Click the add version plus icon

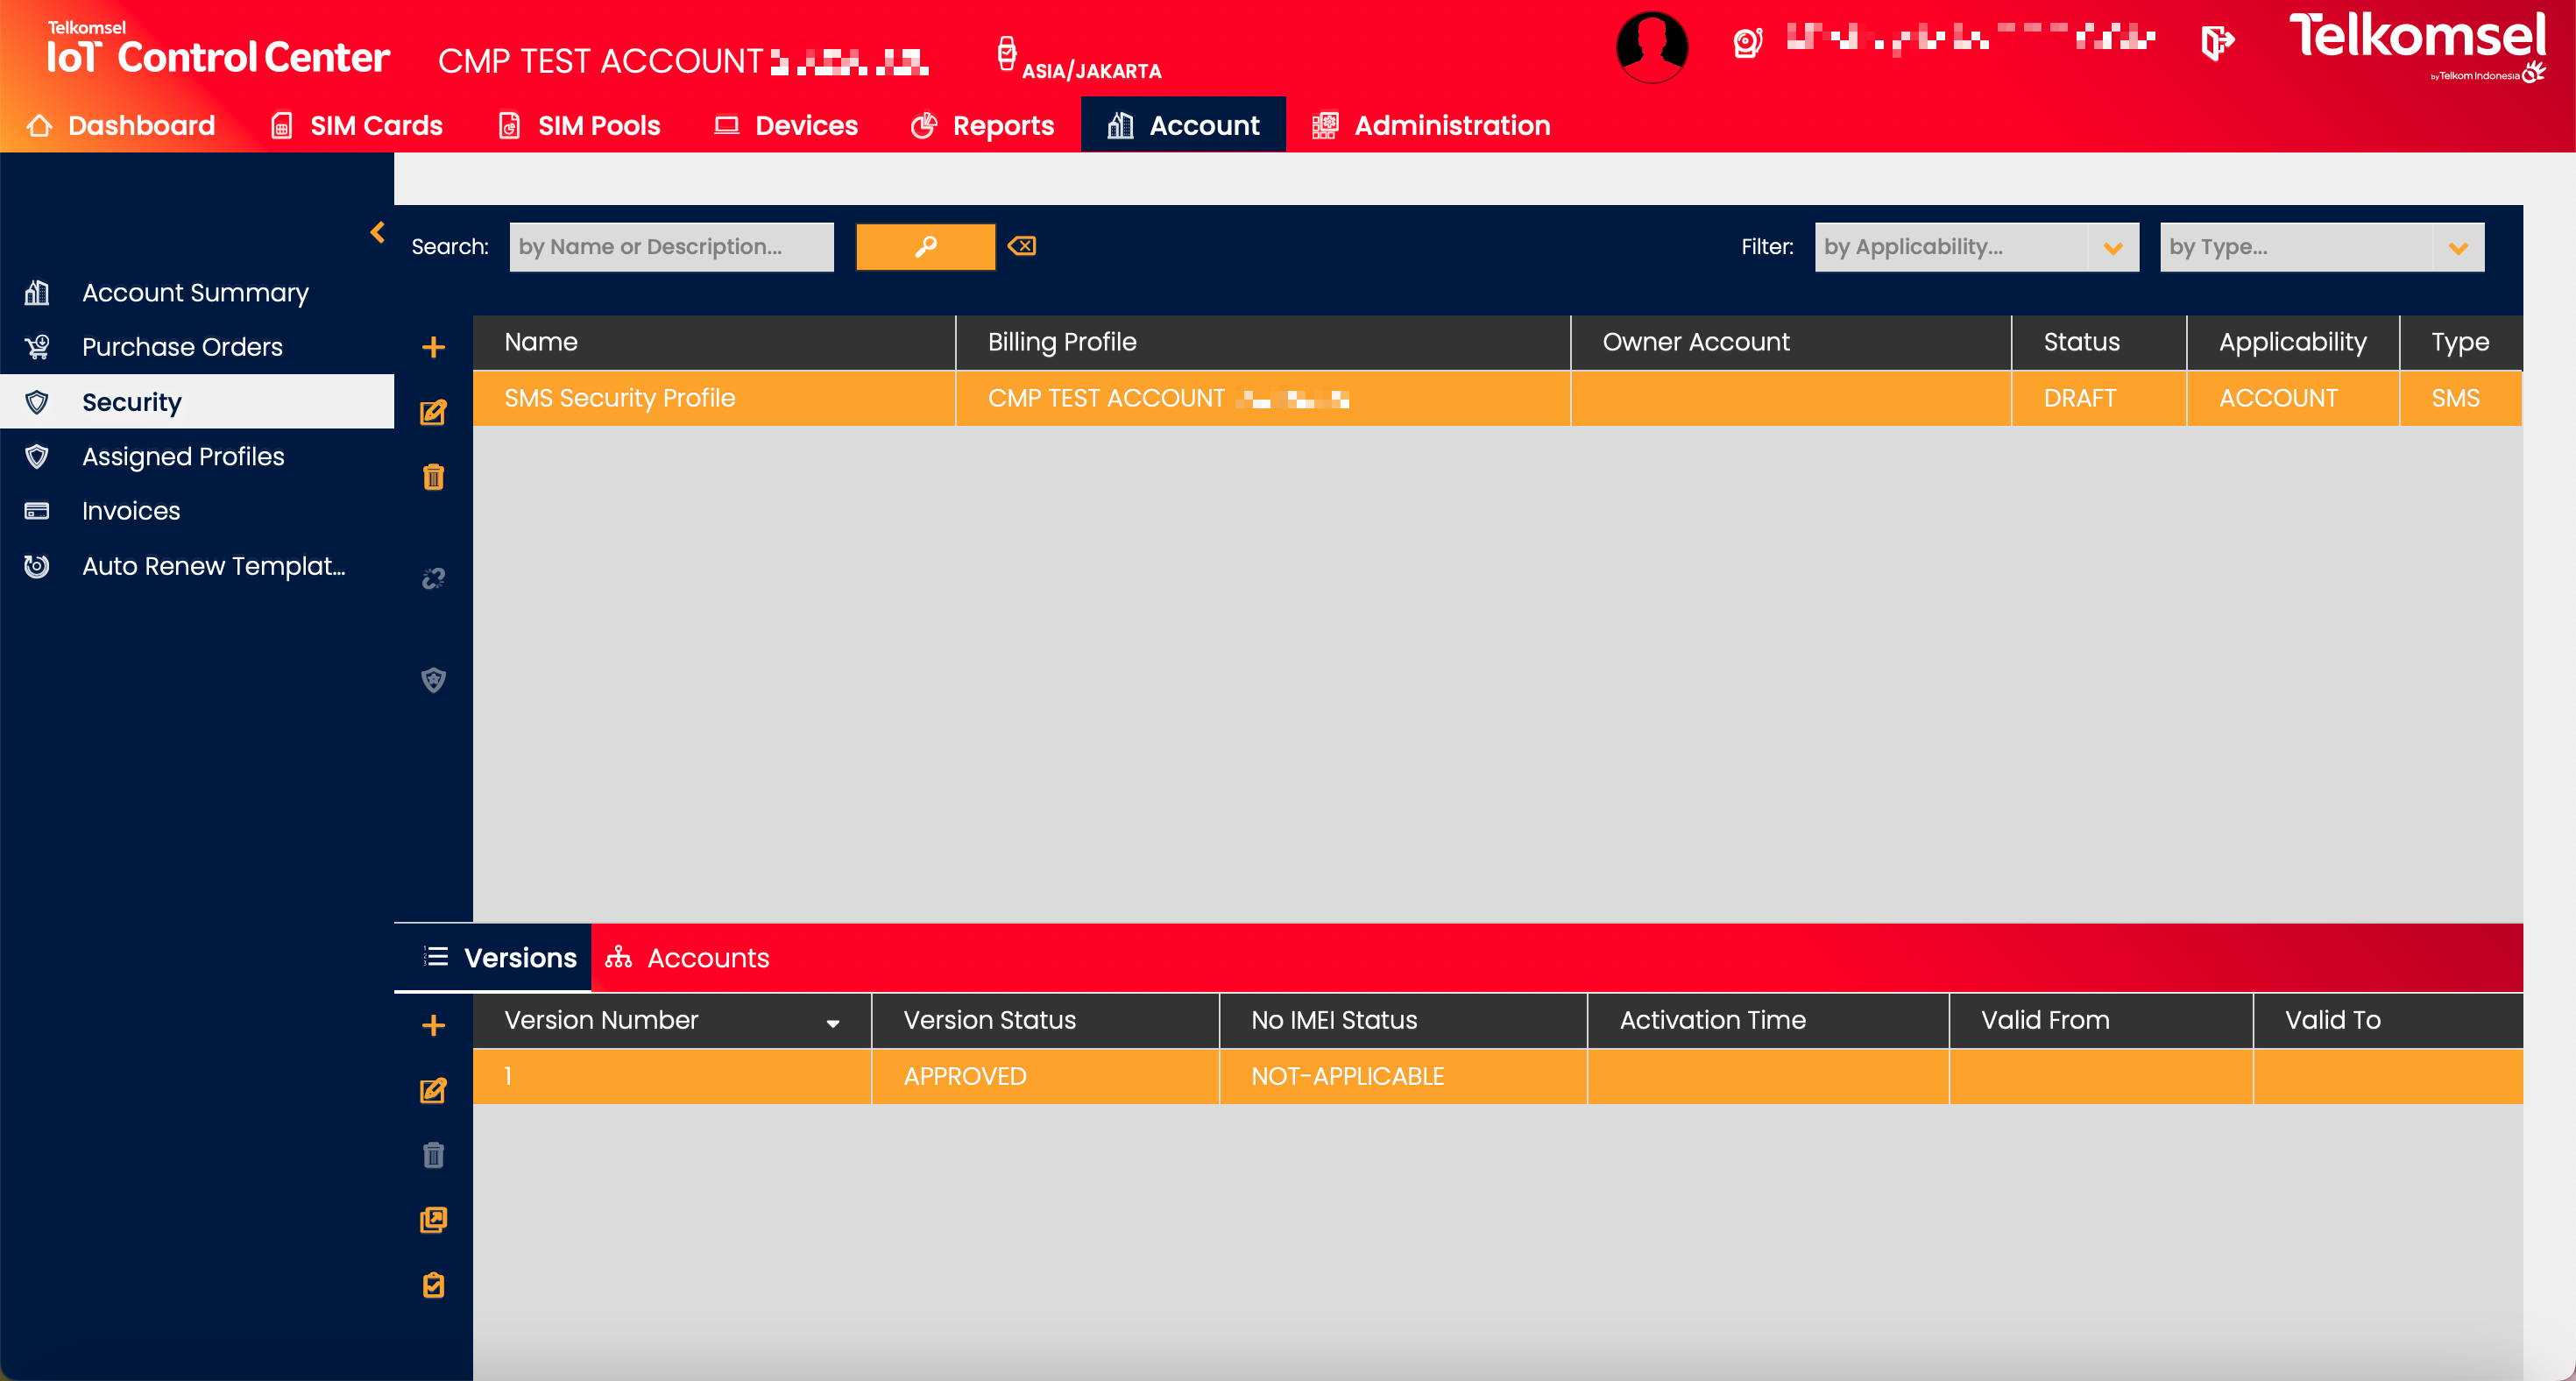point(433,1025)
